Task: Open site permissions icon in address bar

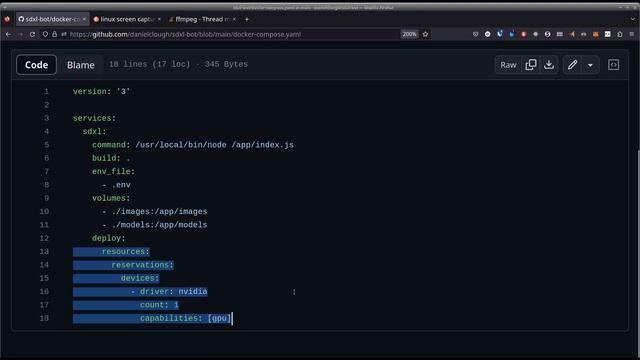Action: [x=64, y=34]
